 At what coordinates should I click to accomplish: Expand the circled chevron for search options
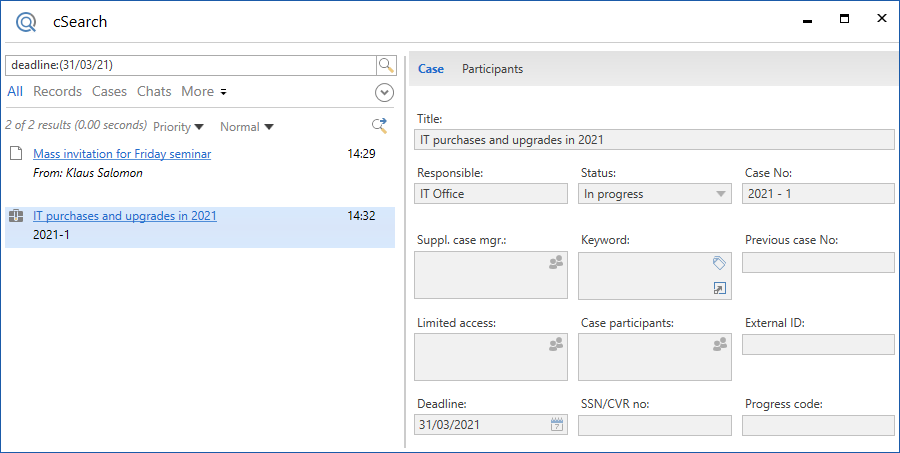coord(385,92)
